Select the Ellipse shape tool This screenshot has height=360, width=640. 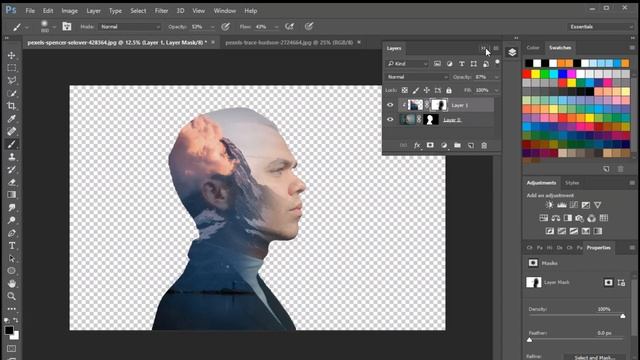11,271
